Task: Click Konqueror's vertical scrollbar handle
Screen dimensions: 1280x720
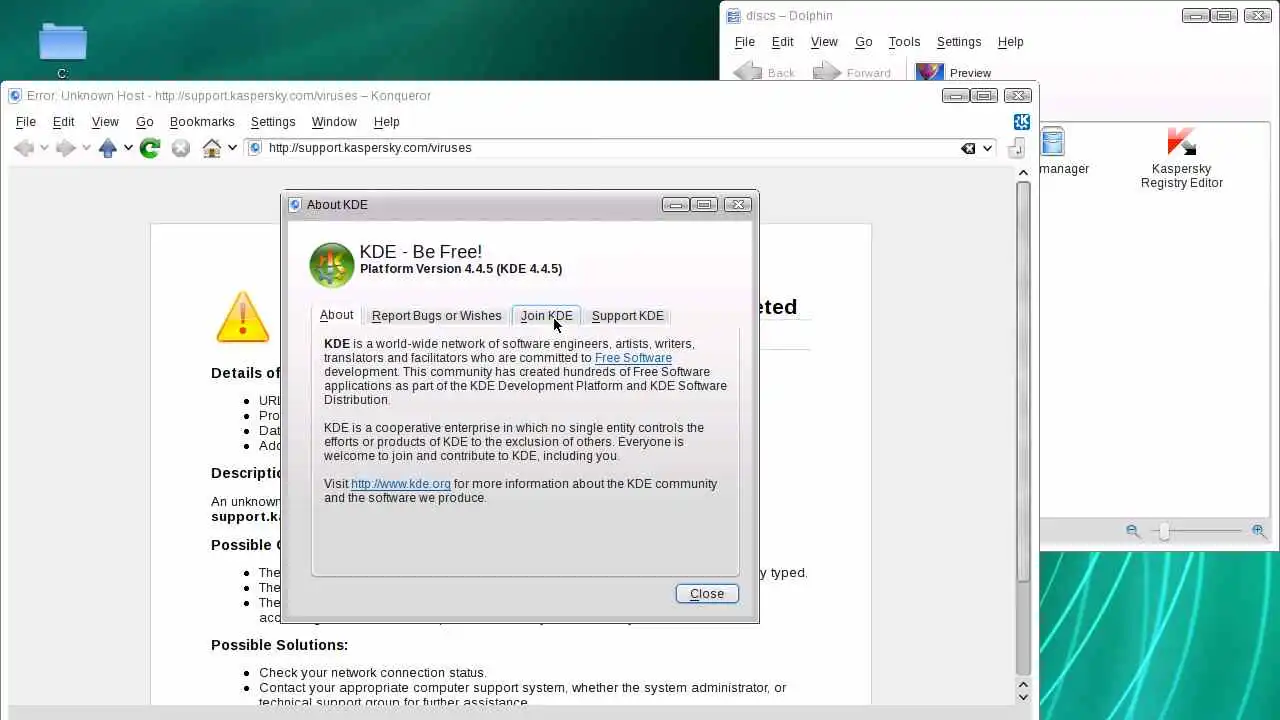Action: point(1023,380)
